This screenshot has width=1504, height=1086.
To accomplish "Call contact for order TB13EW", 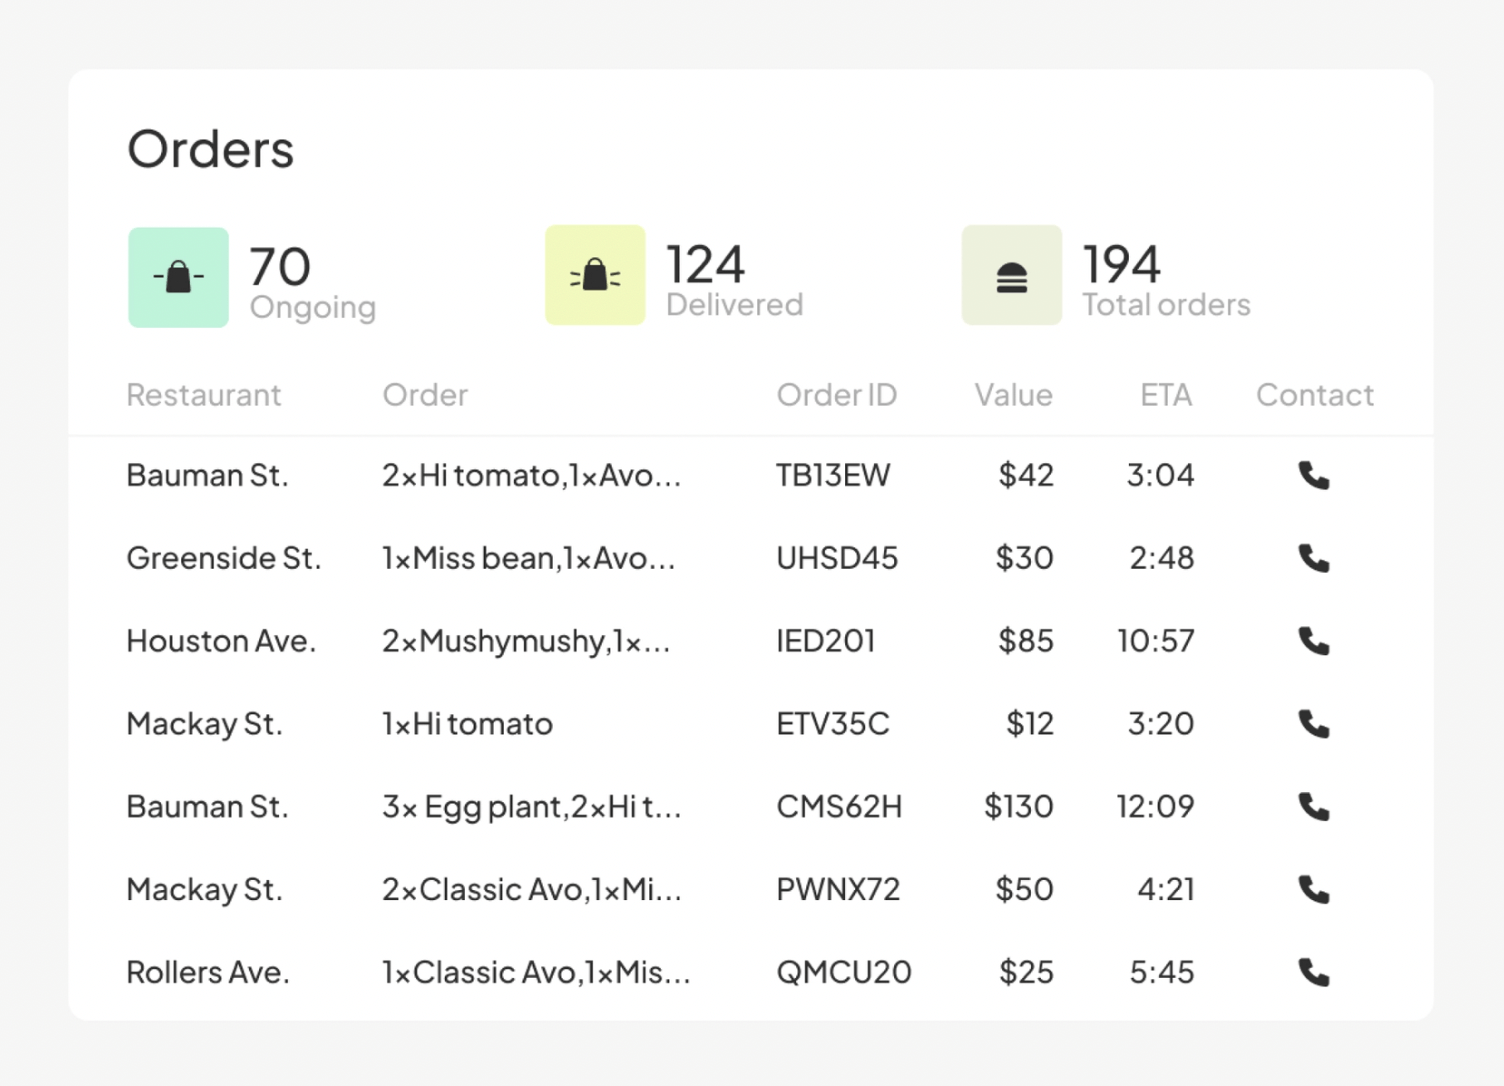I will tap(1313, 475).
